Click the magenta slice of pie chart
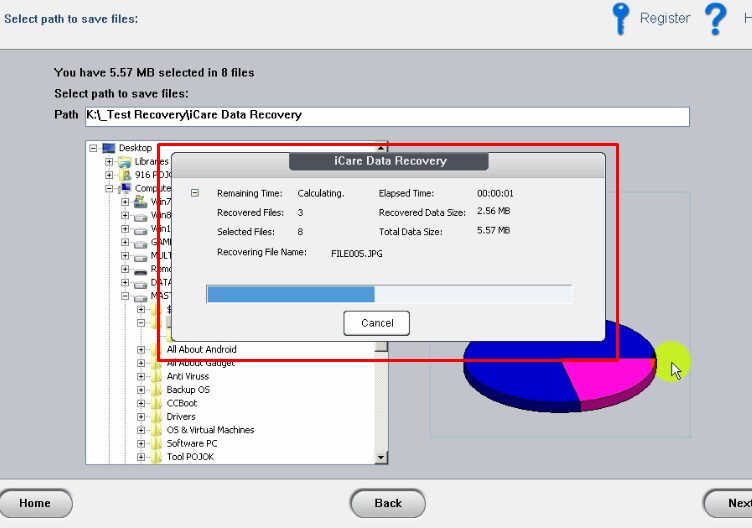 (609, 379)
